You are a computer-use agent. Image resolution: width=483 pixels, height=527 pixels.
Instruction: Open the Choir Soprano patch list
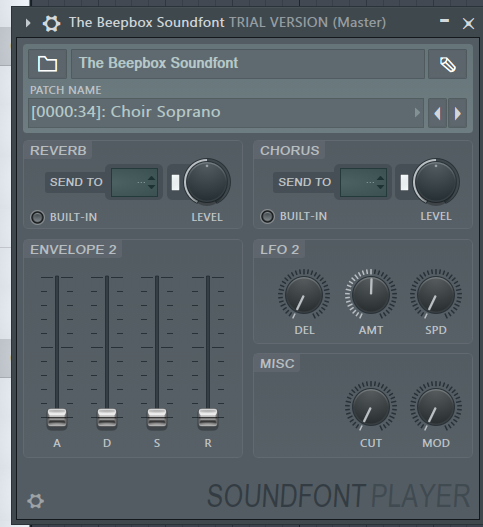[226, 113]
